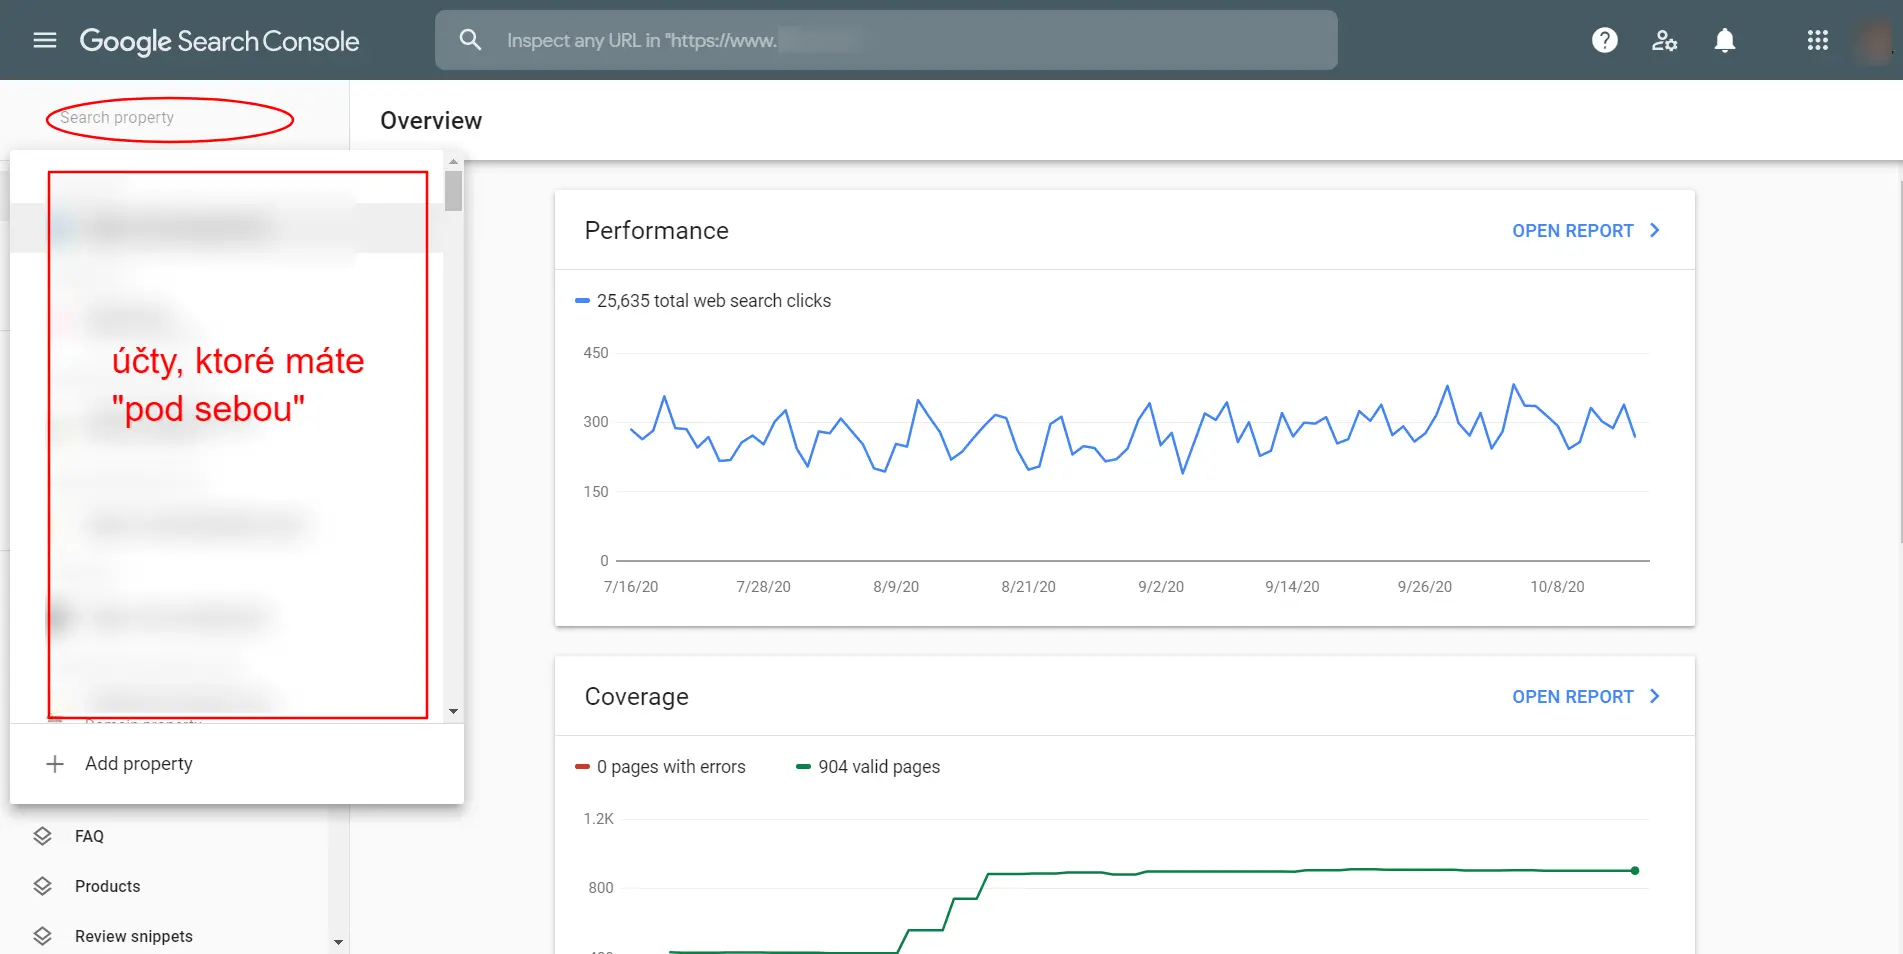Click the plus icon next to Add property

tap(55, 764)
